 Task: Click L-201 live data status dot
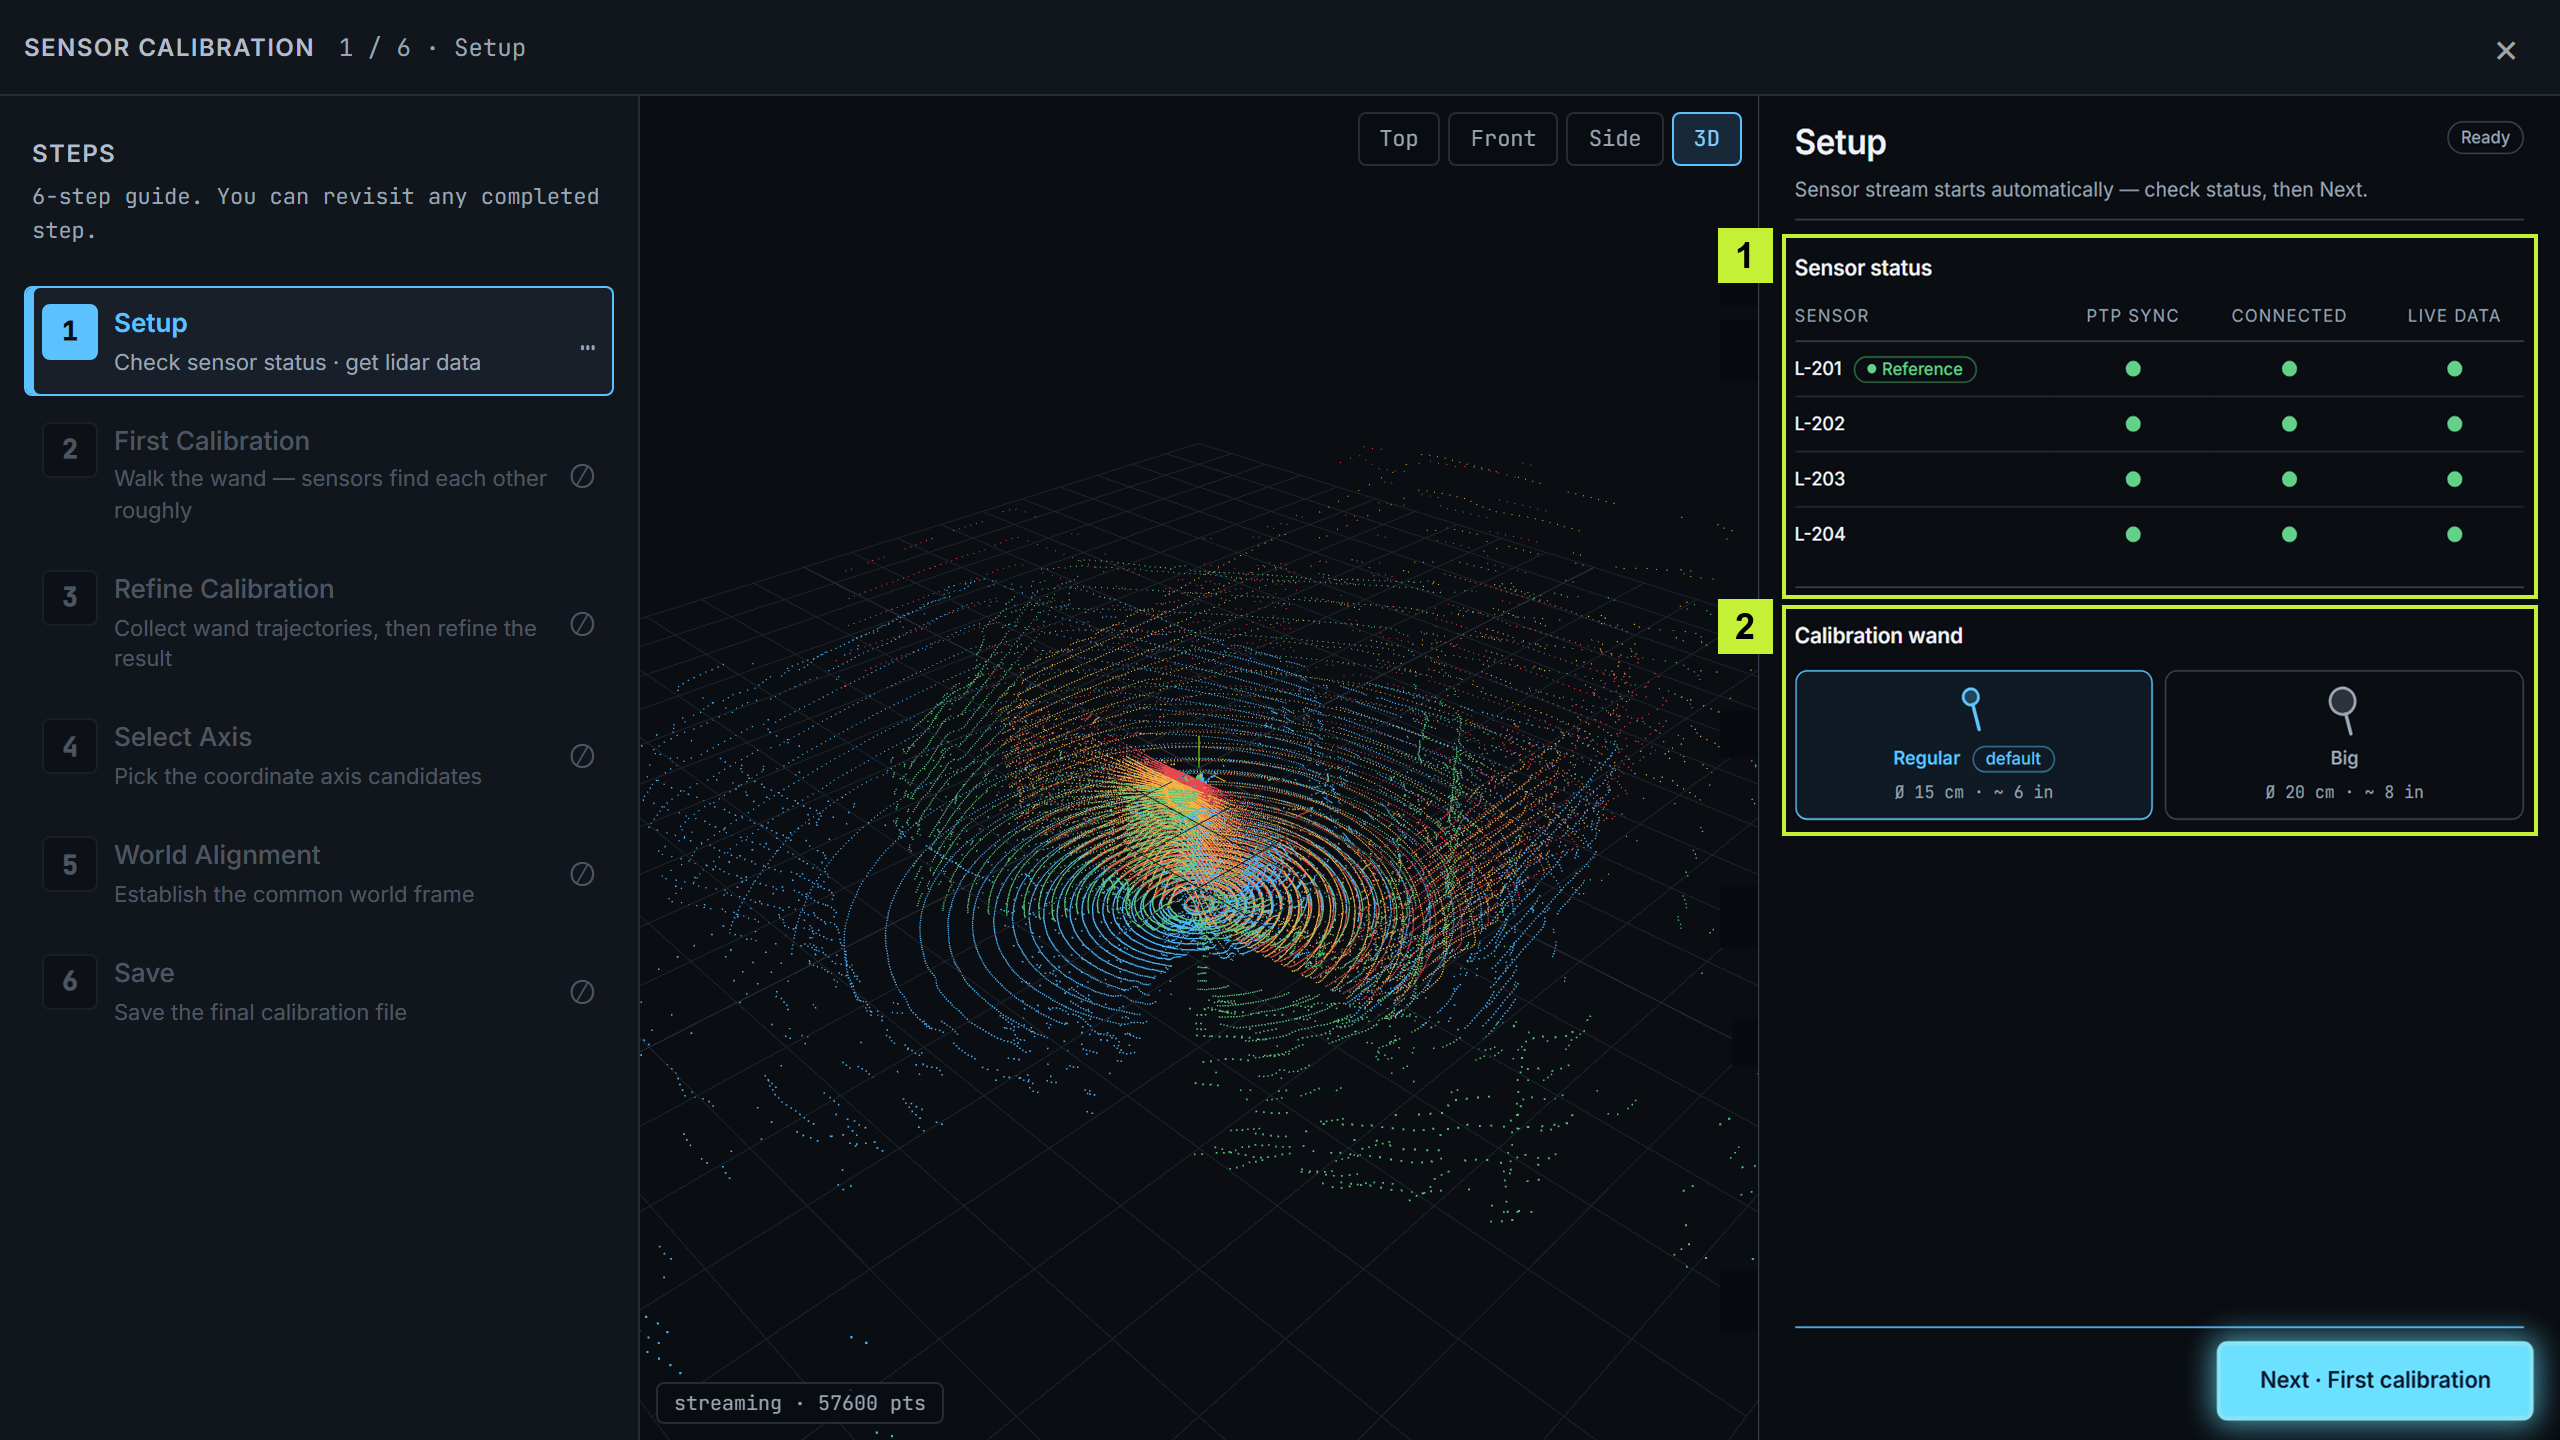coord(2454,369)
